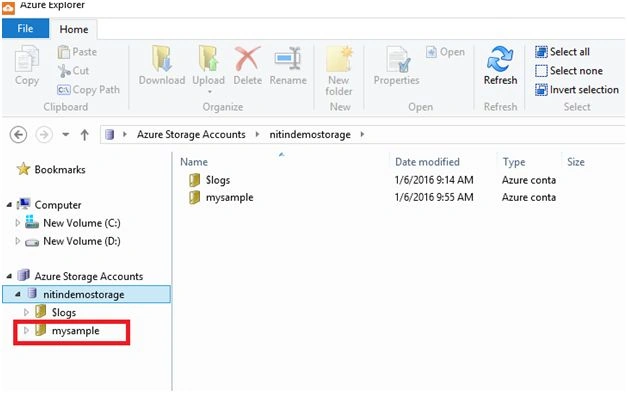627x393 pixels.
Task: Click Select none in ribbon
Action: (x=569, y=71)
